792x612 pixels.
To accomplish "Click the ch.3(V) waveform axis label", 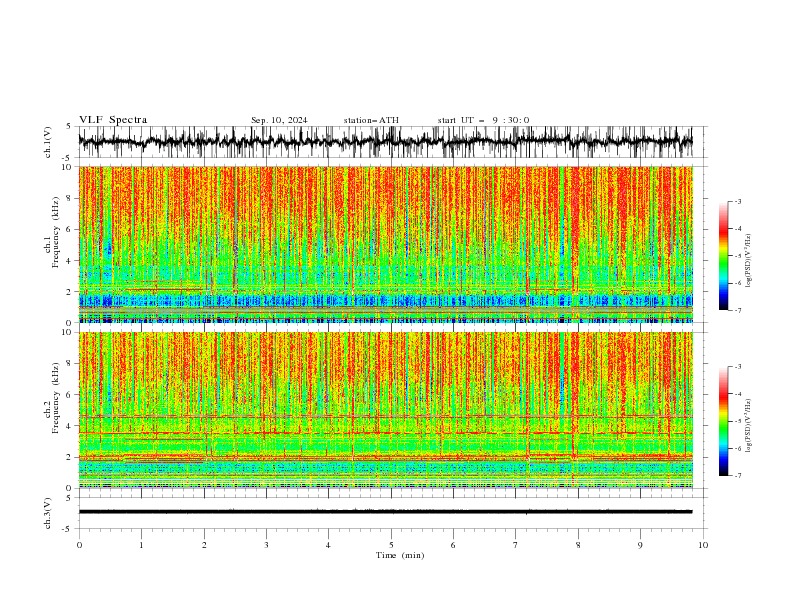I will [x=48, y=513].
